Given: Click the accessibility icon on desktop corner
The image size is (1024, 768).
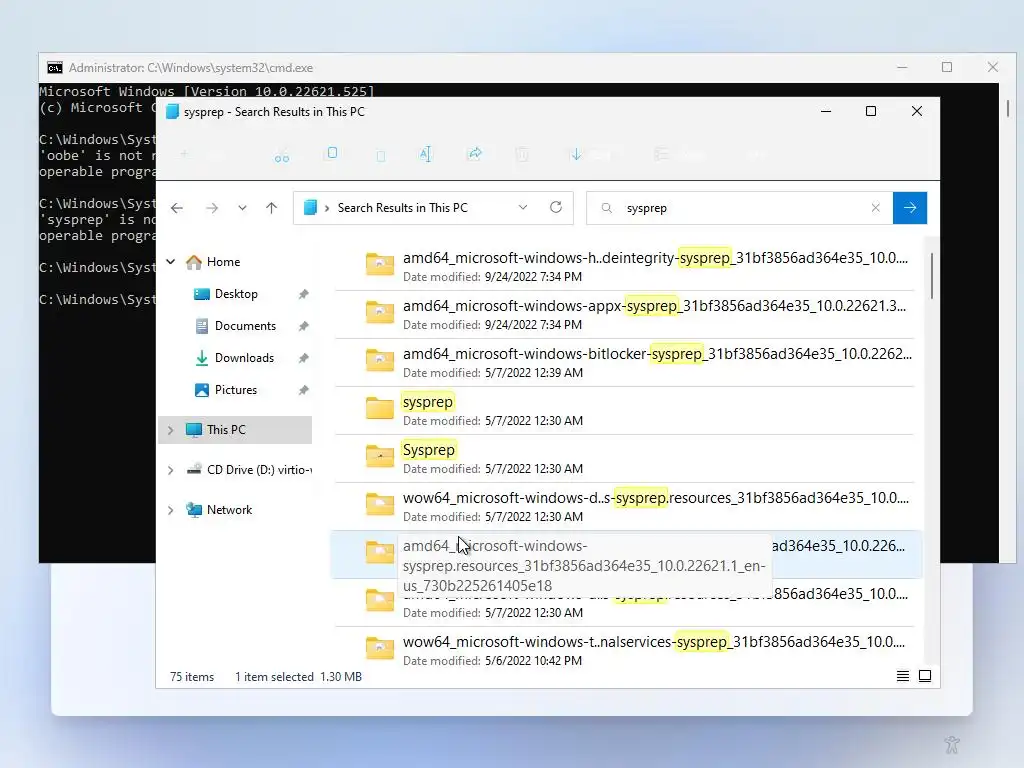Looking at the screenshot, I should click(952, 744).
